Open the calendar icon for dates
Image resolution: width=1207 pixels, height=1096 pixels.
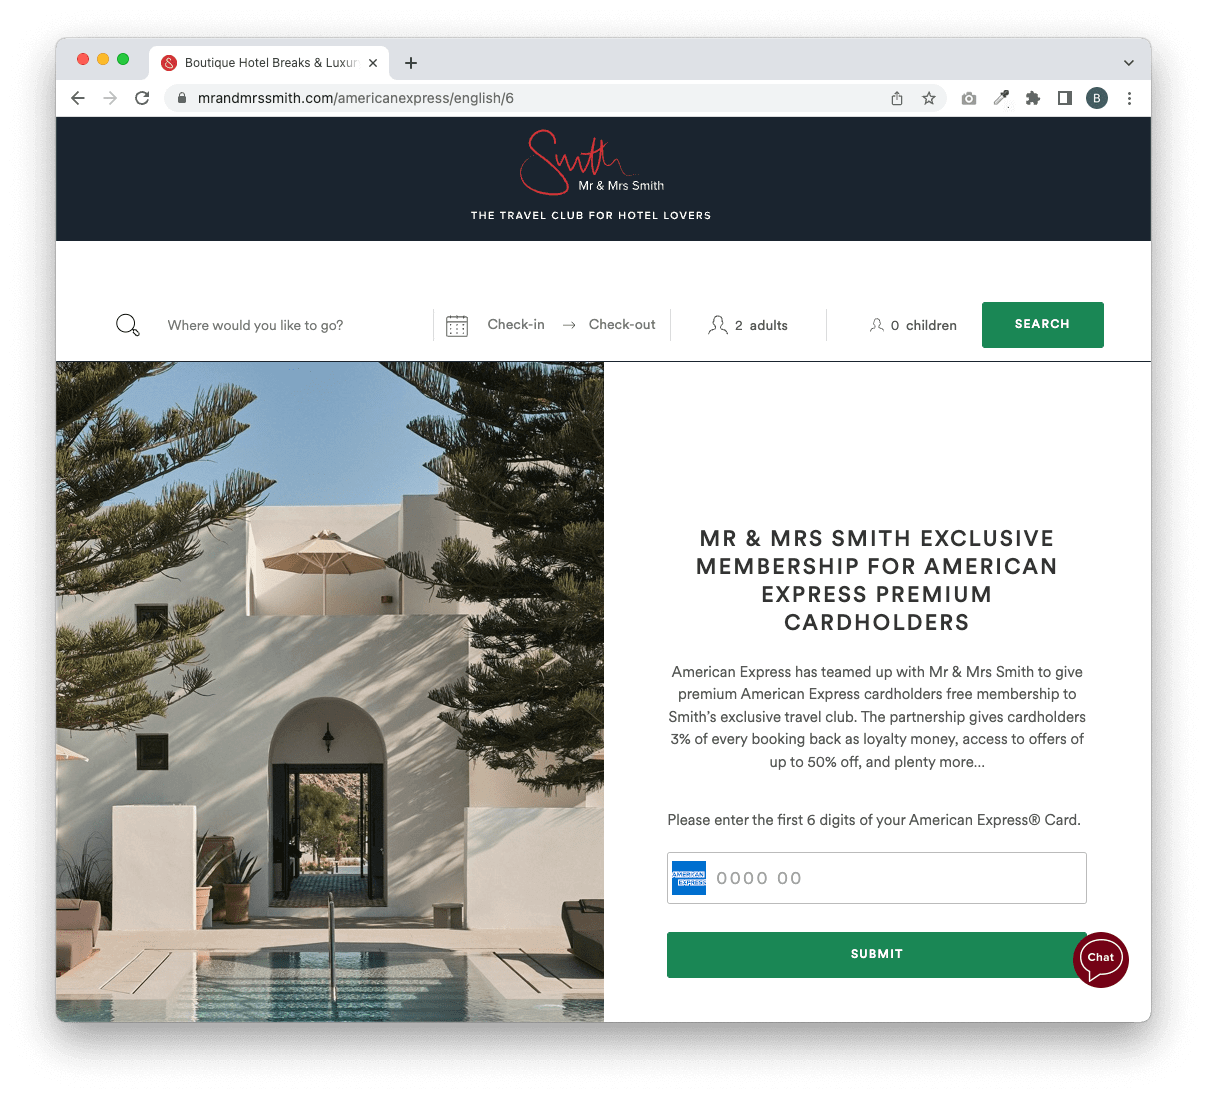(457, 325)
